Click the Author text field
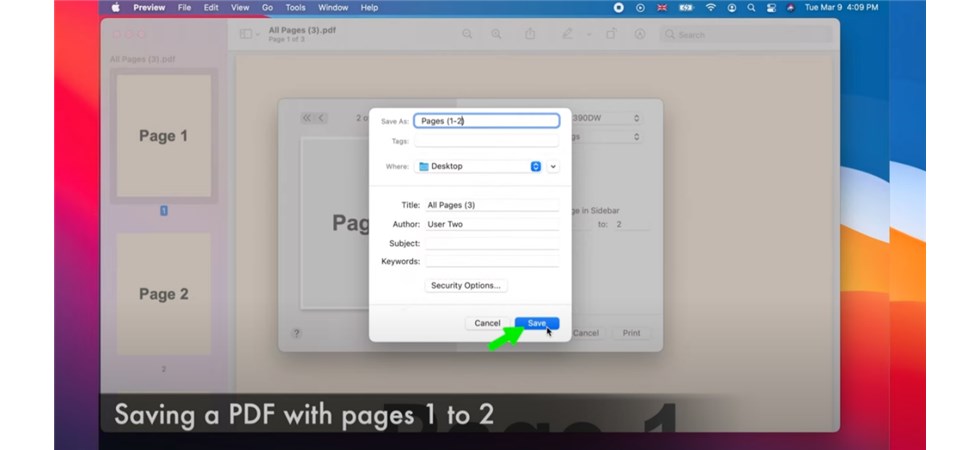 pyautogui.click(x=491, y=224)
